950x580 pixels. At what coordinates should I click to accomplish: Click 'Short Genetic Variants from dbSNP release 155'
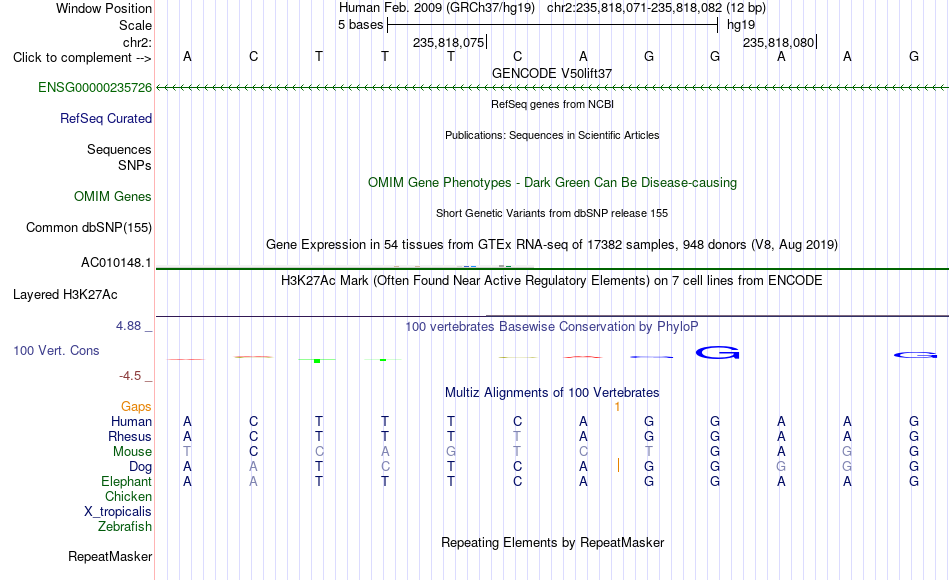pyautogui.click(x=552, y=213)
